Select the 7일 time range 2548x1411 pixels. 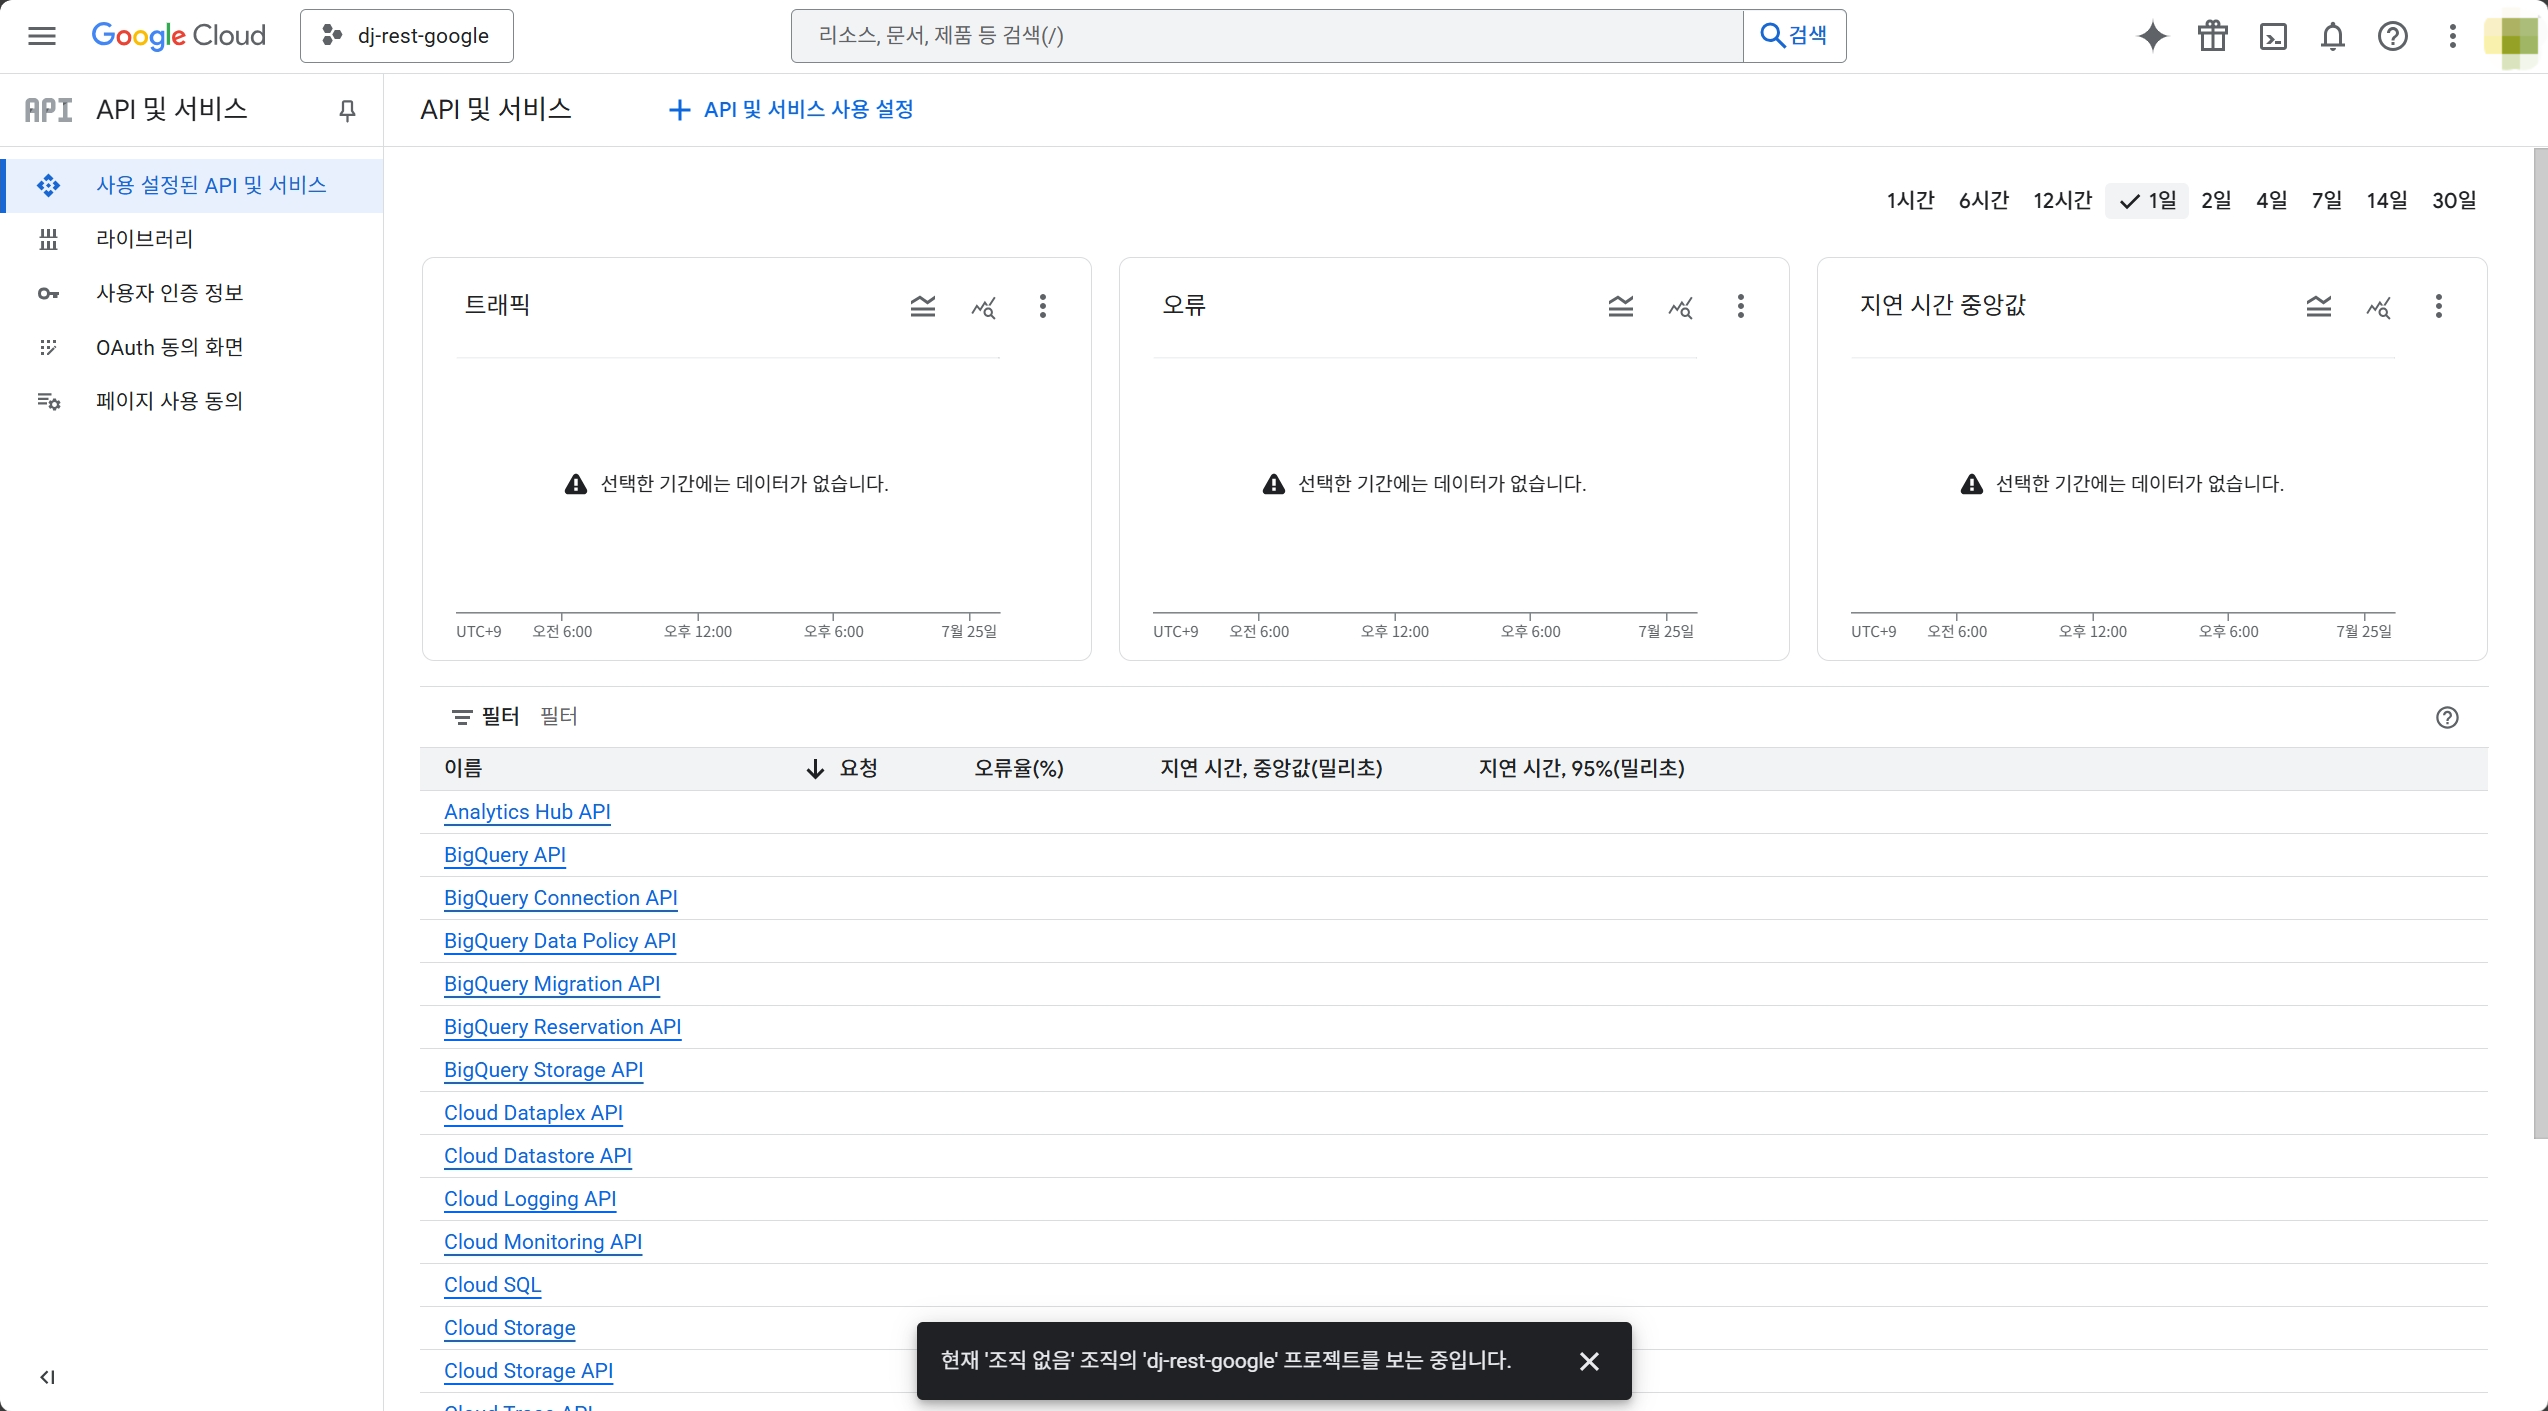click(2326, 200)
